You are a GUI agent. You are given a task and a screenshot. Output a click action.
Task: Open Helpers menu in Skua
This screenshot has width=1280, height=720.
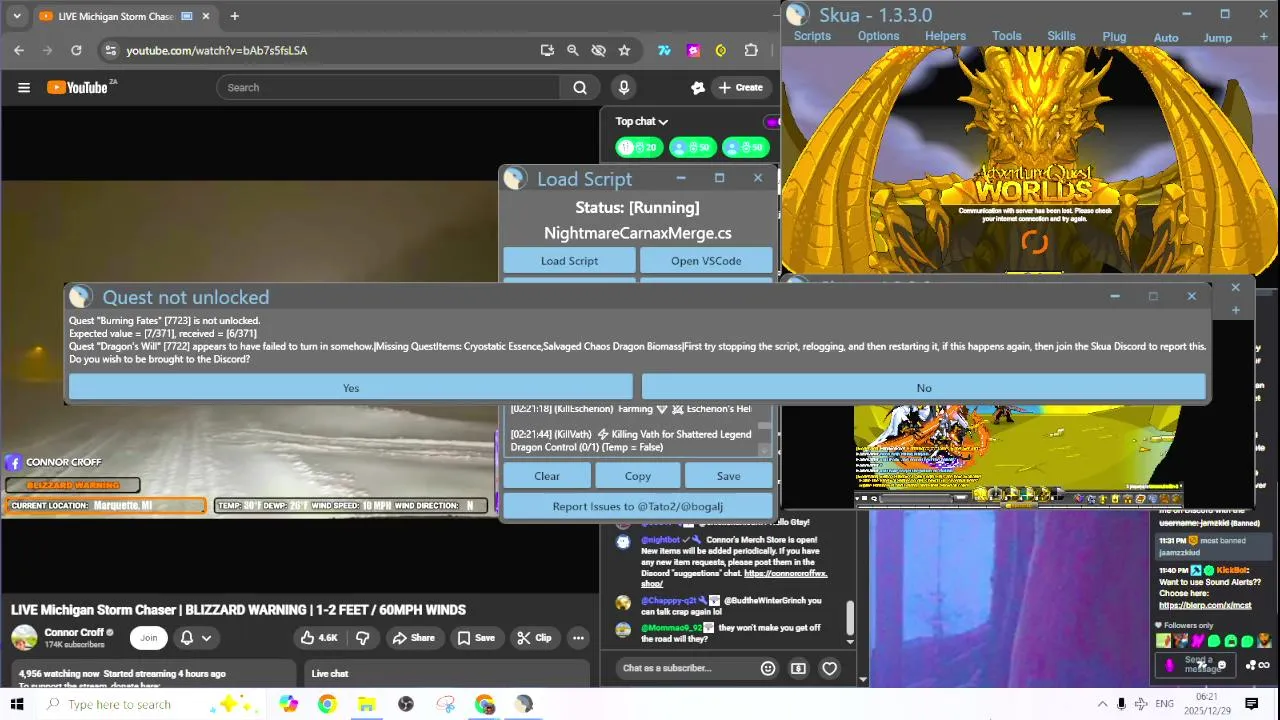945,36
